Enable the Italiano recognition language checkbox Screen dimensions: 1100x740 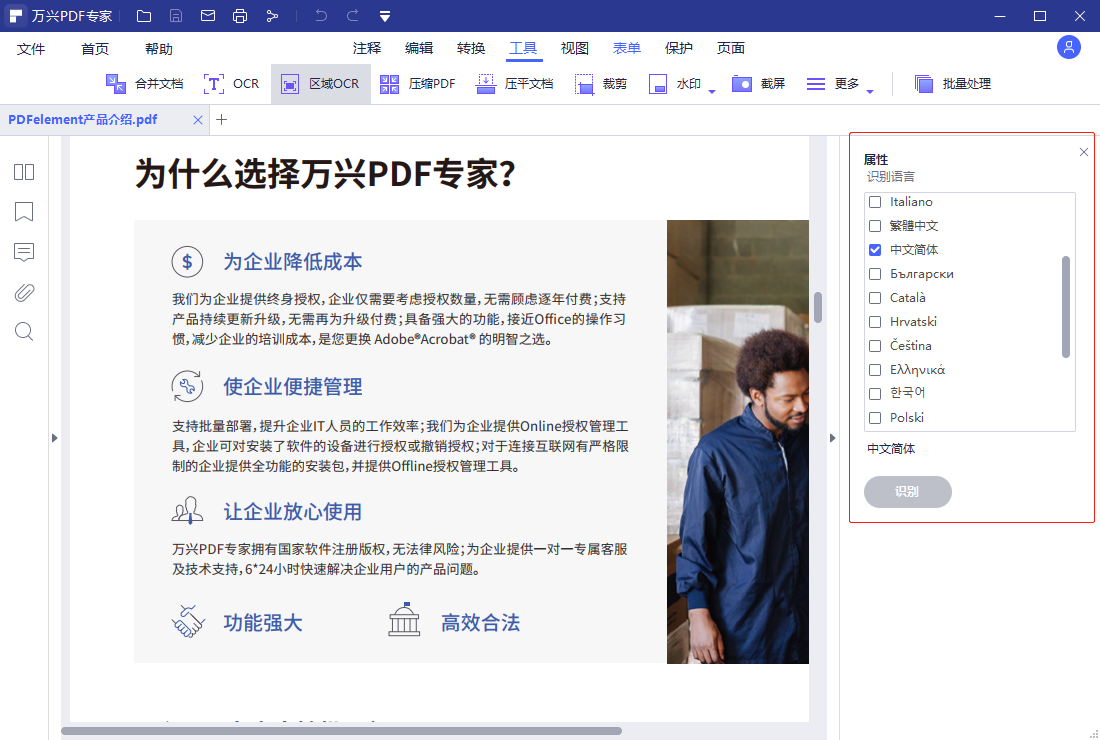(x=874, y=201)
